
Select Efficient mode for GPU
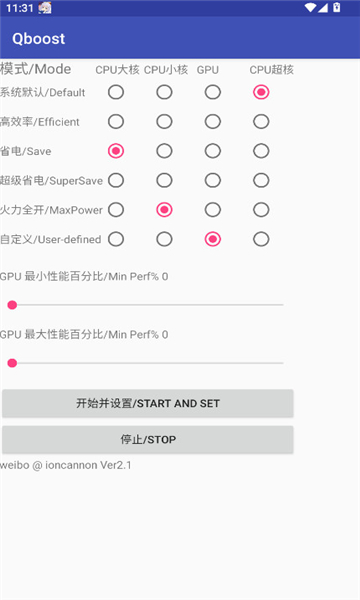coord(213,122)
